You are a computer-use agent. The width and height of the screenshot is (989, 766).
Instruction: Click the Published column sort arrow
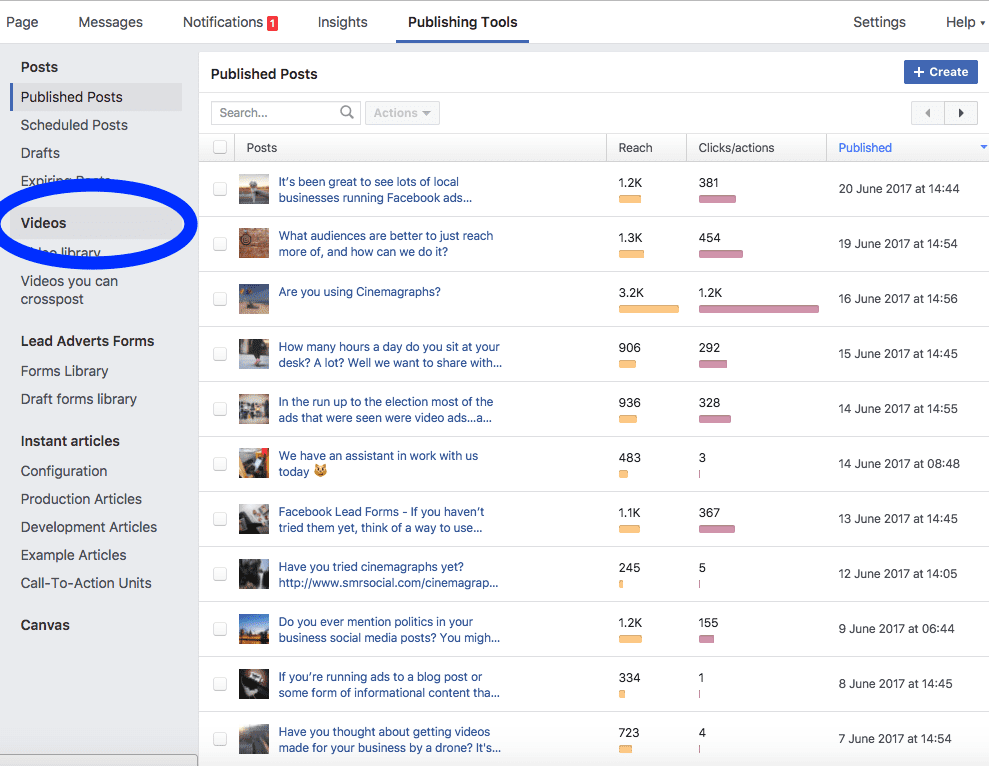click(983, 147)
